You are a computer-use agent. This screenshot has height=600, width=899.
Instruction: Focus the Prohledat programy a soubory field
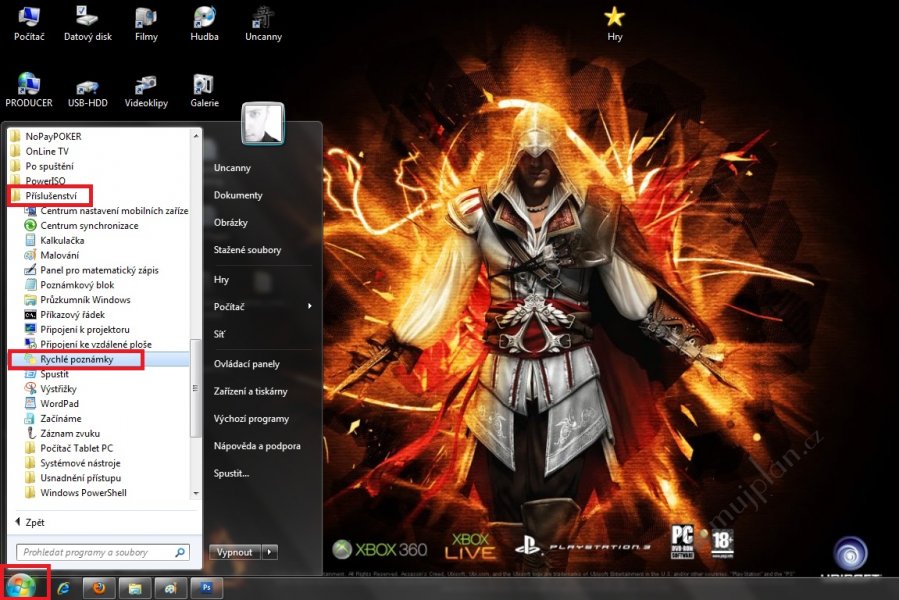pyautogui.click(x=103, y=552)
